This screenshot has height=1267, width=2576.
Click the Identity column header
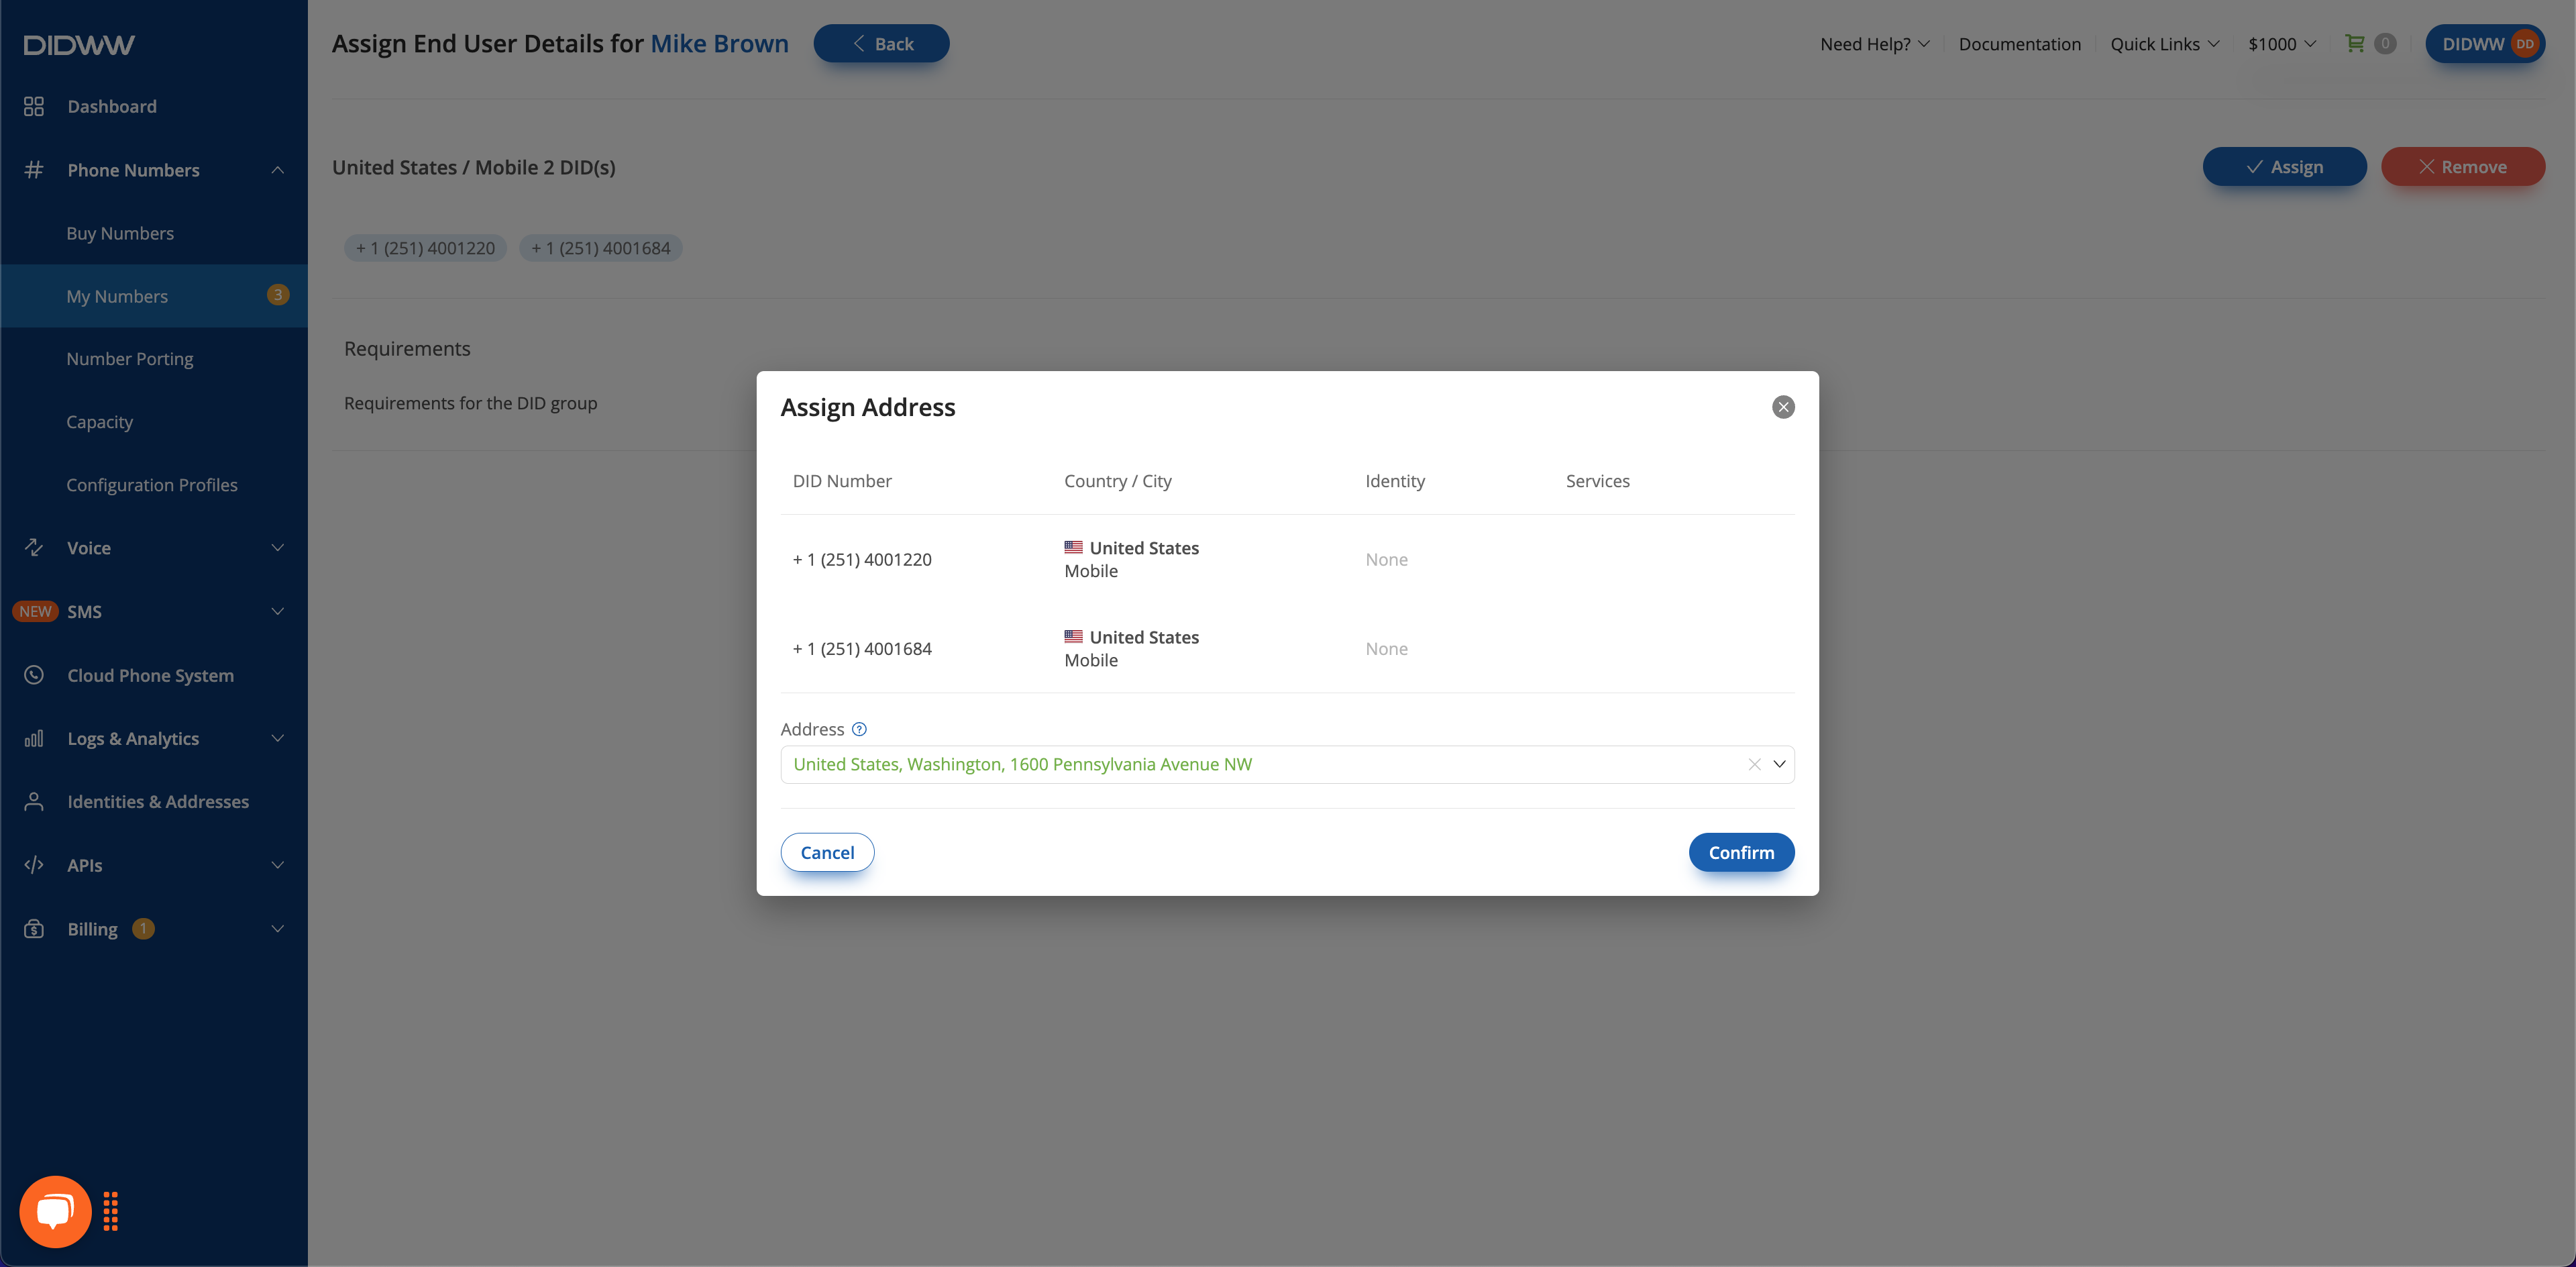[1395, 481]
